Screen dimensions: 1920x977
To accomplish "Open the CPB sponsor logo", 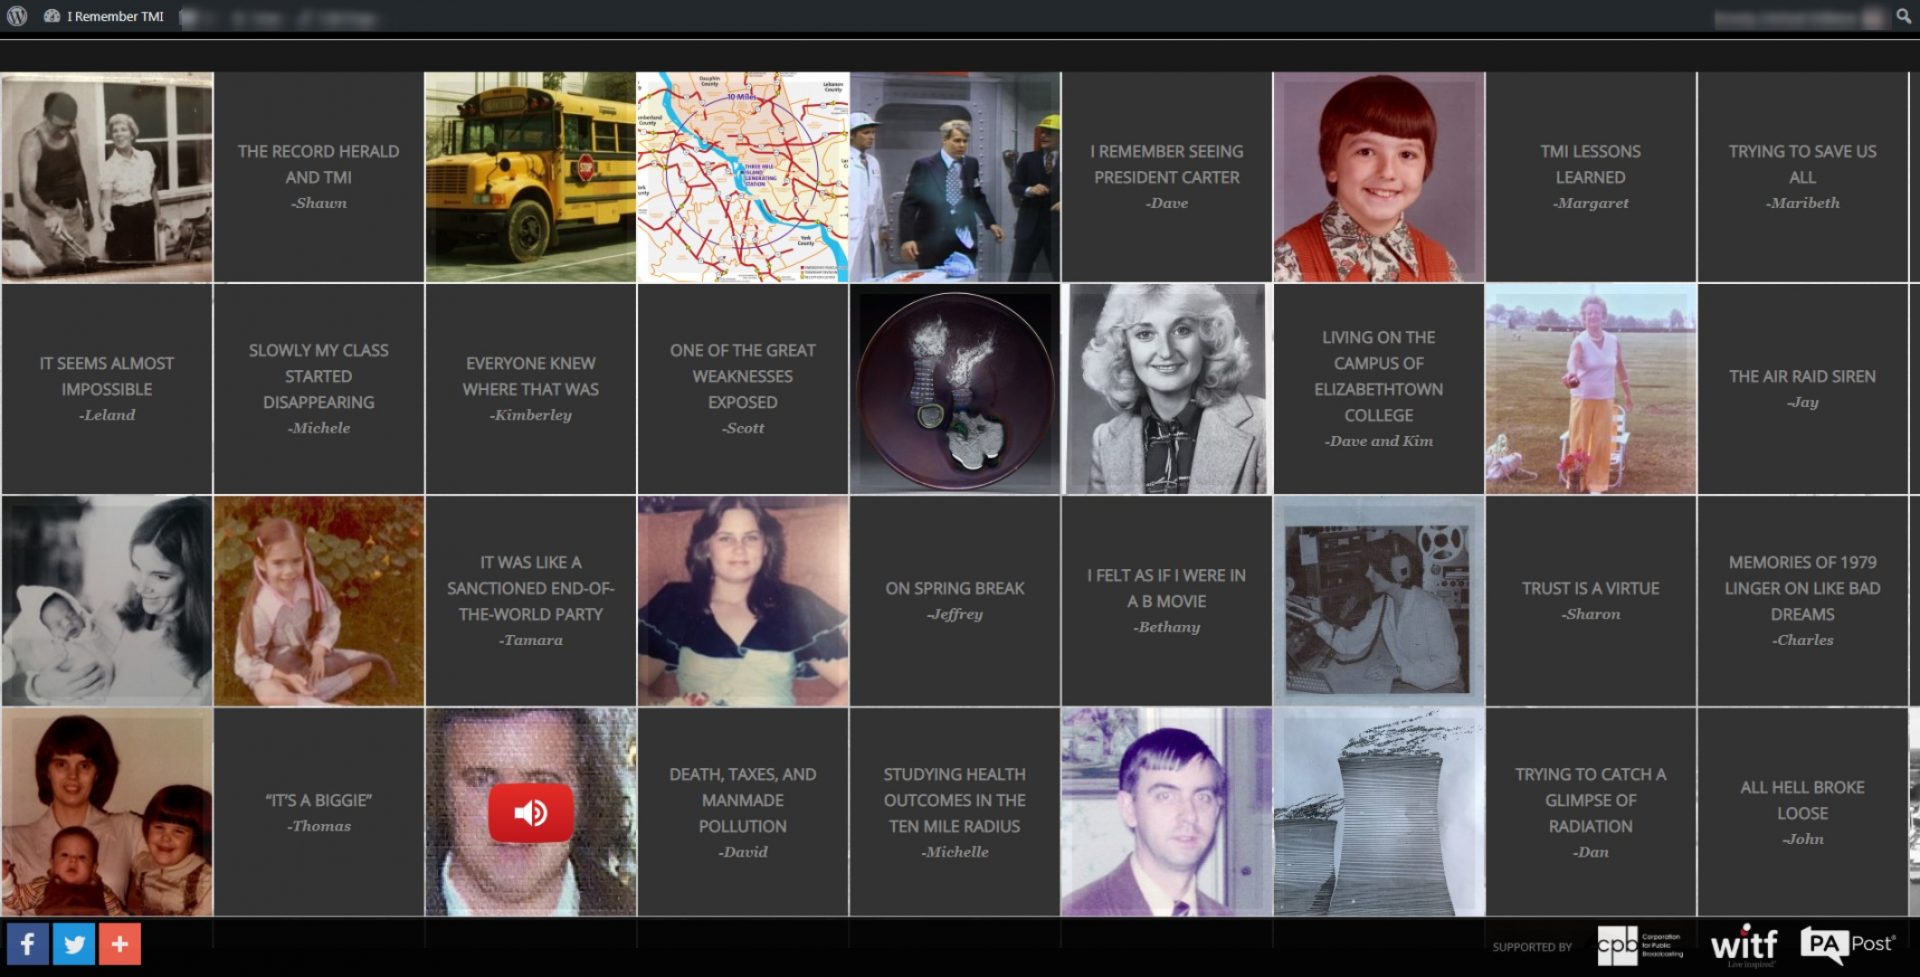I will pos(1640,945).
